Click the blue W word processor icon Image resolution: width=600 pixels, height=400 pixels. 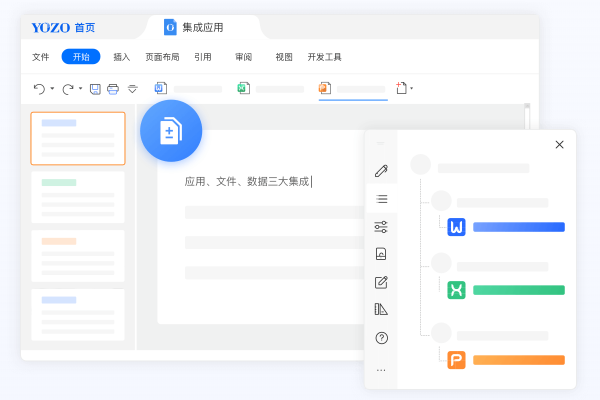point(457,227)
